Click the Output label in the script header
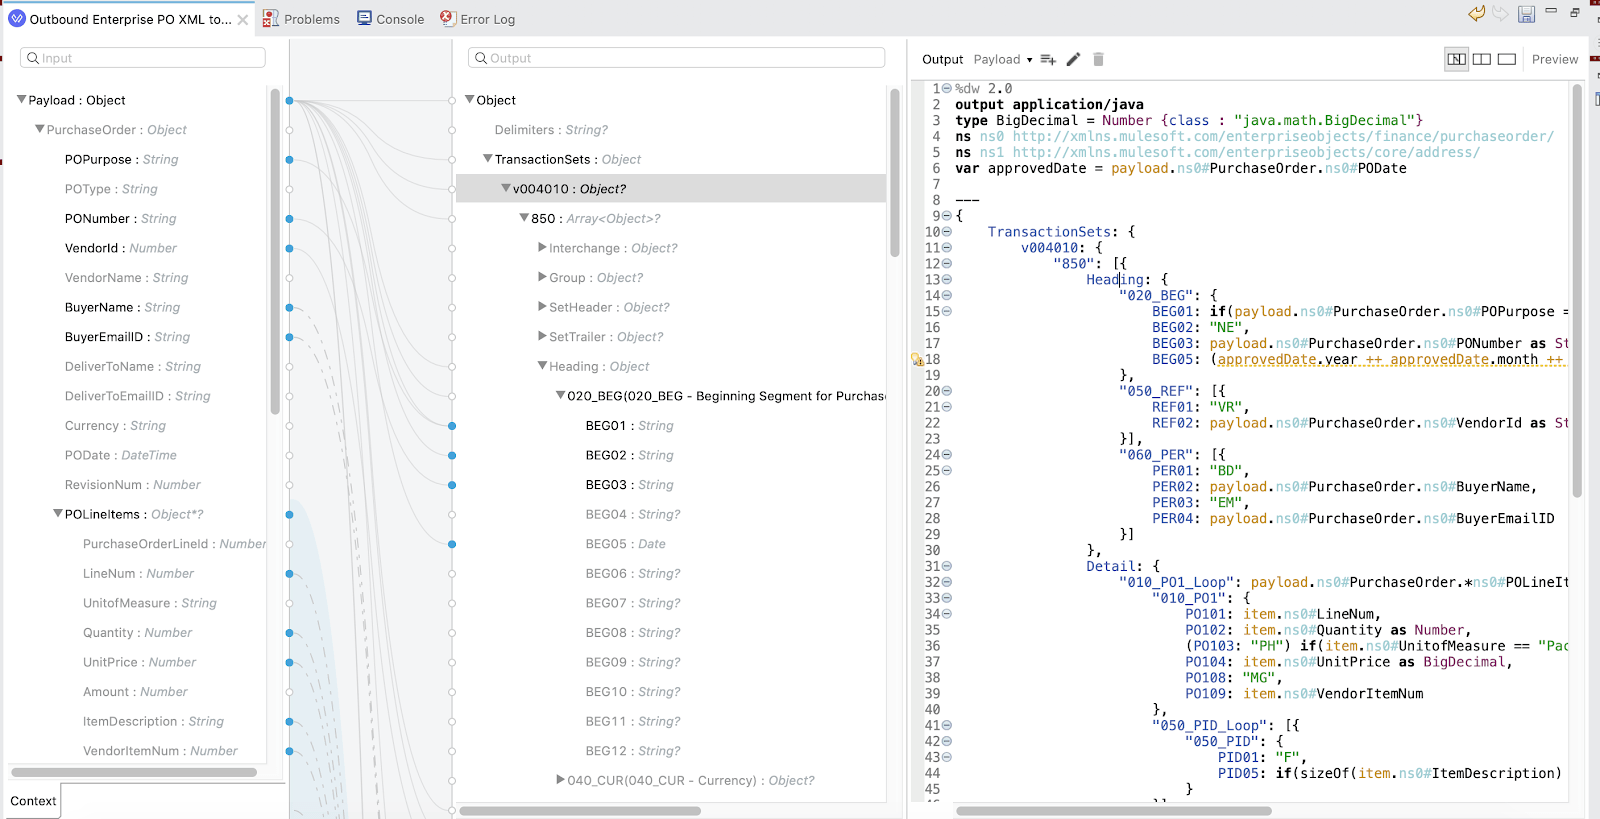1600x819 pixels. point(942,60)
